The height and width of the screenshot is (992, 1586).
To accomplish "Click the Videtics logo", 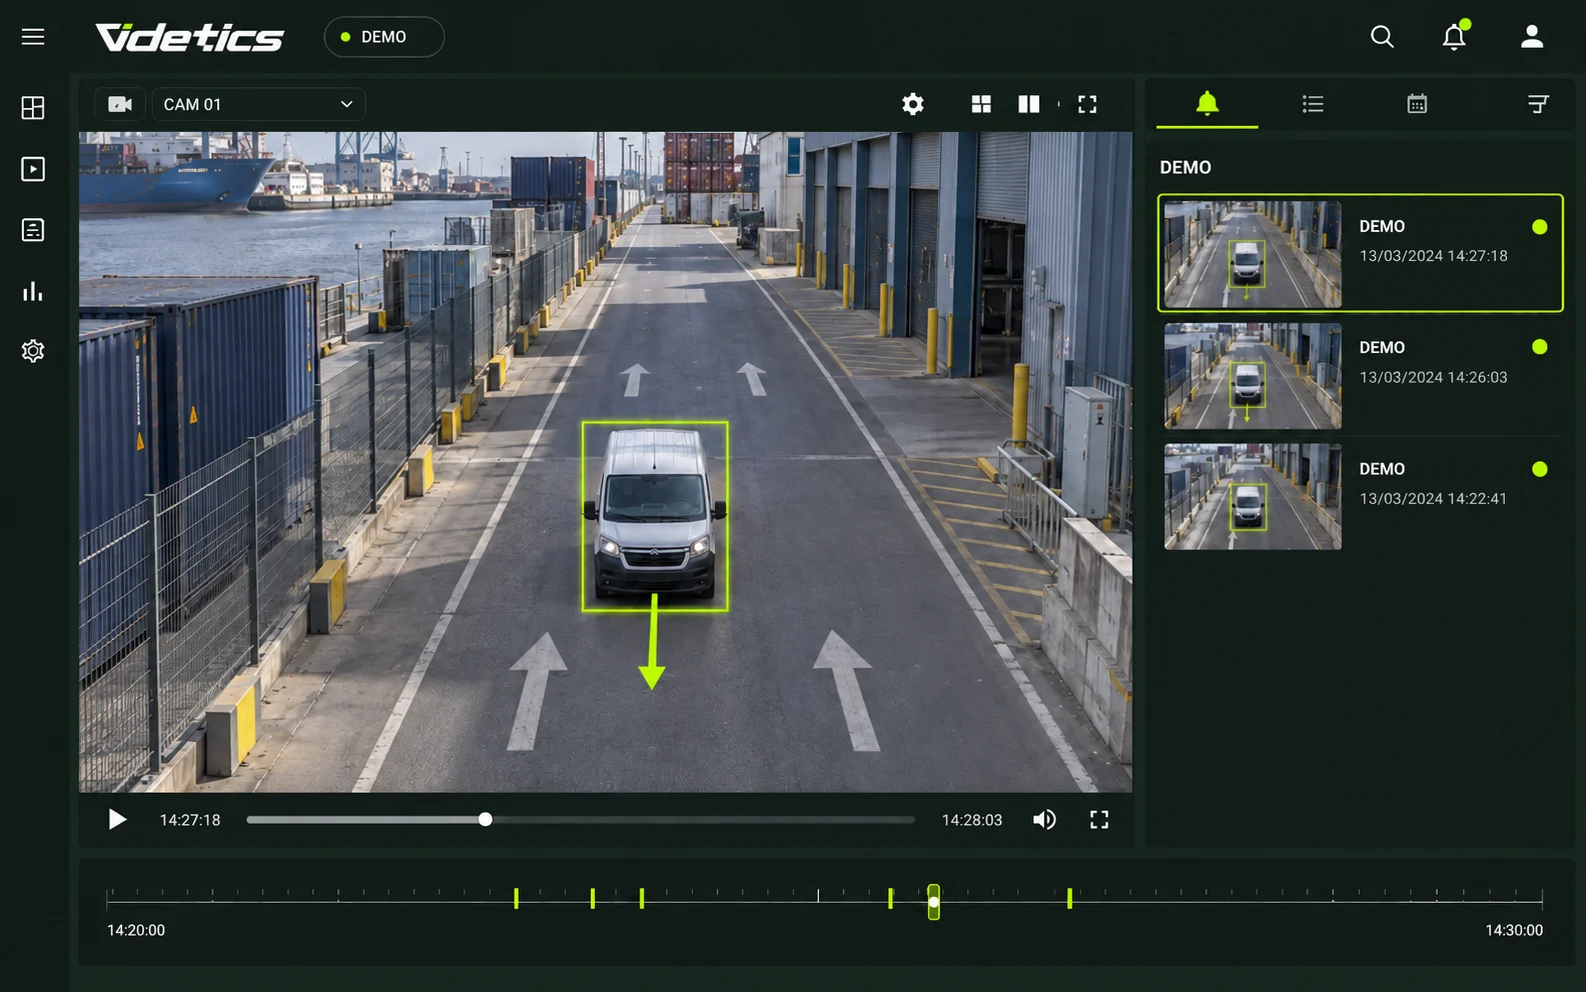I will click(x=190, y=37).
